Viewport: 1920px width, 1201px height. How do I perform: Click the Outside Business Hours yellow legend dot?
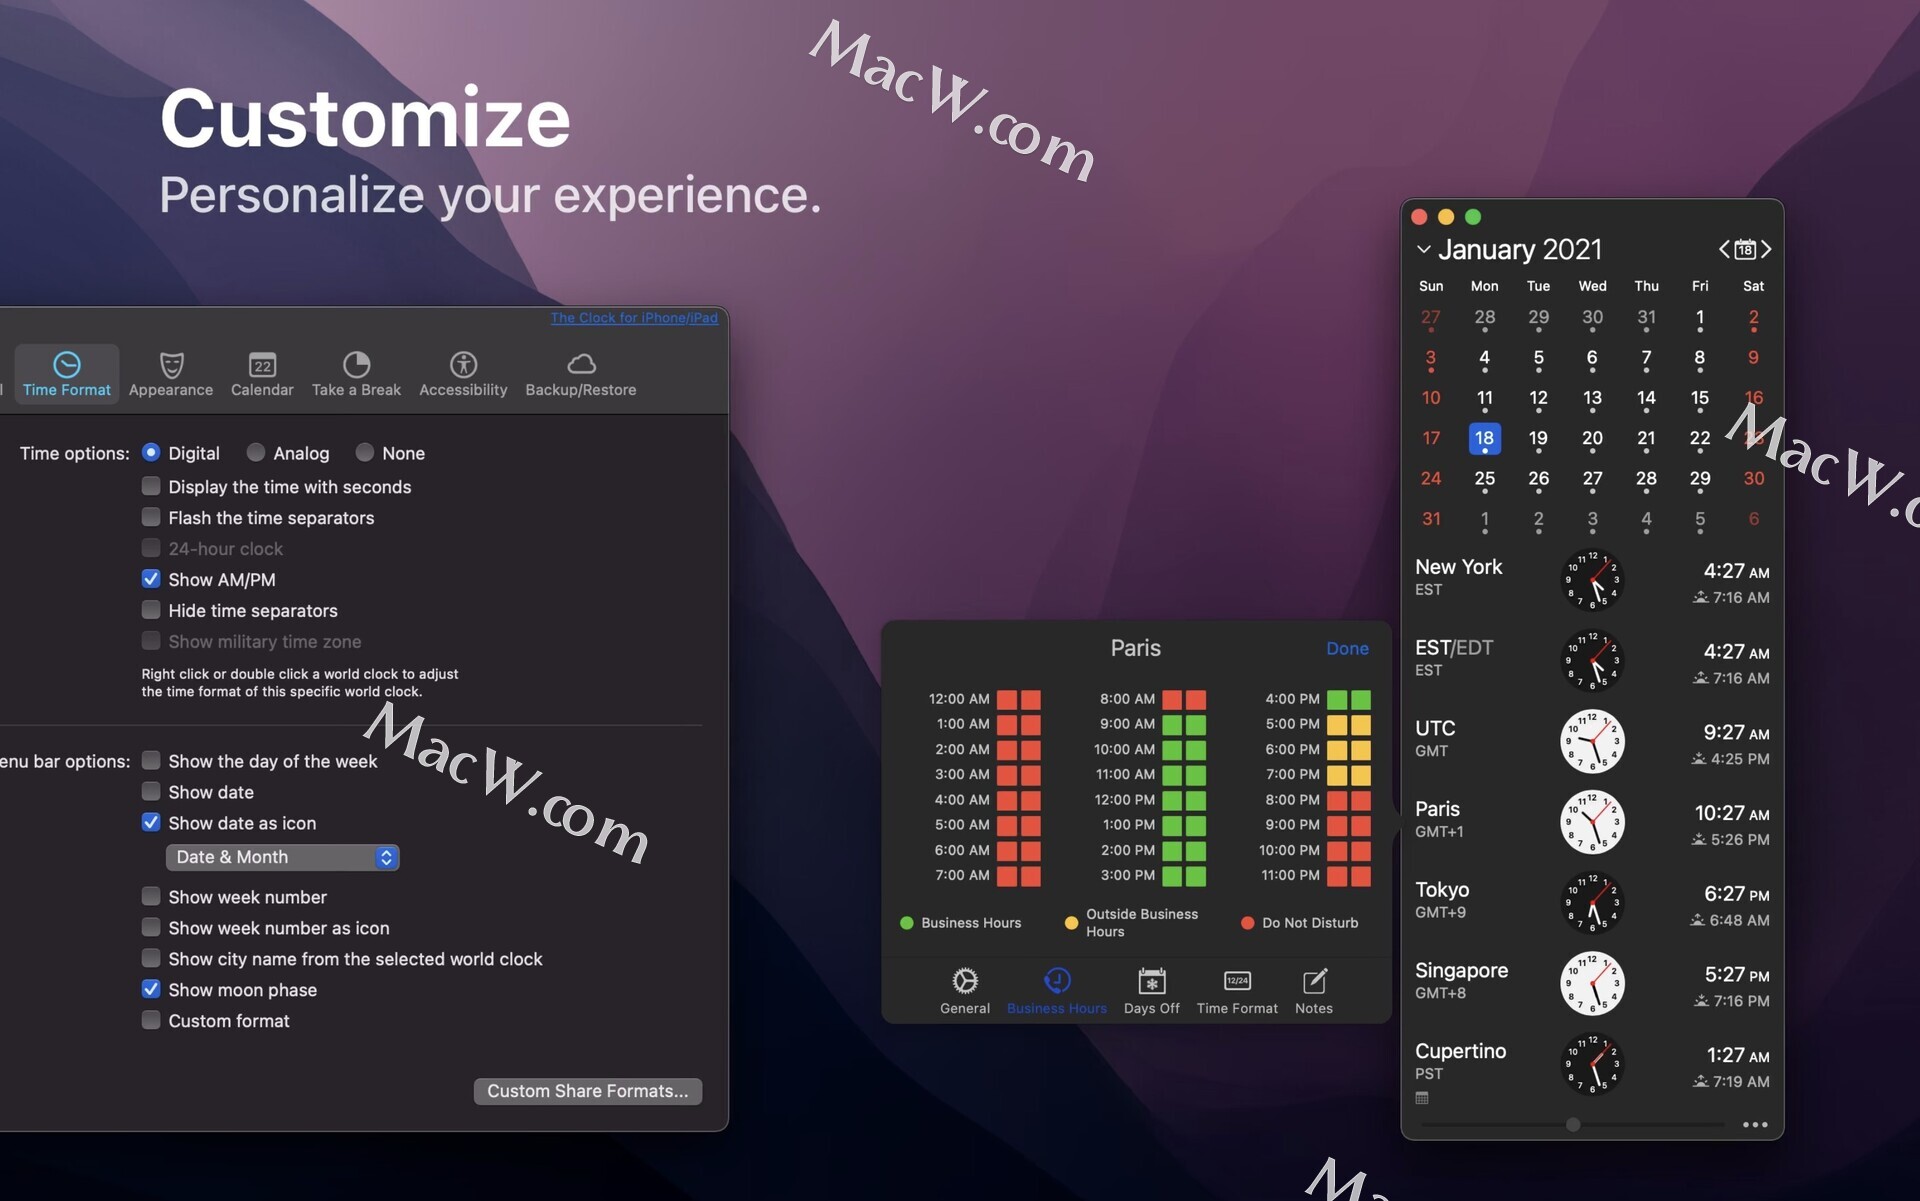click(x=1071, y=923)
